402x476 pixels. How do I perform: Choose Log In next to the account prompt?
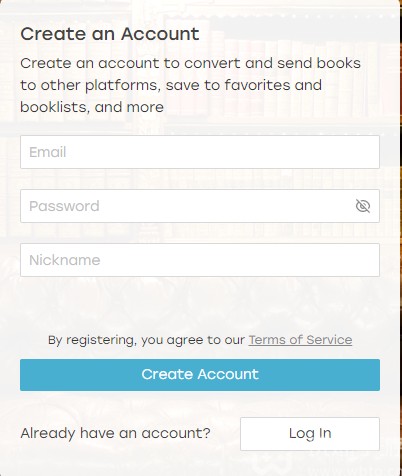click(310, 434)
